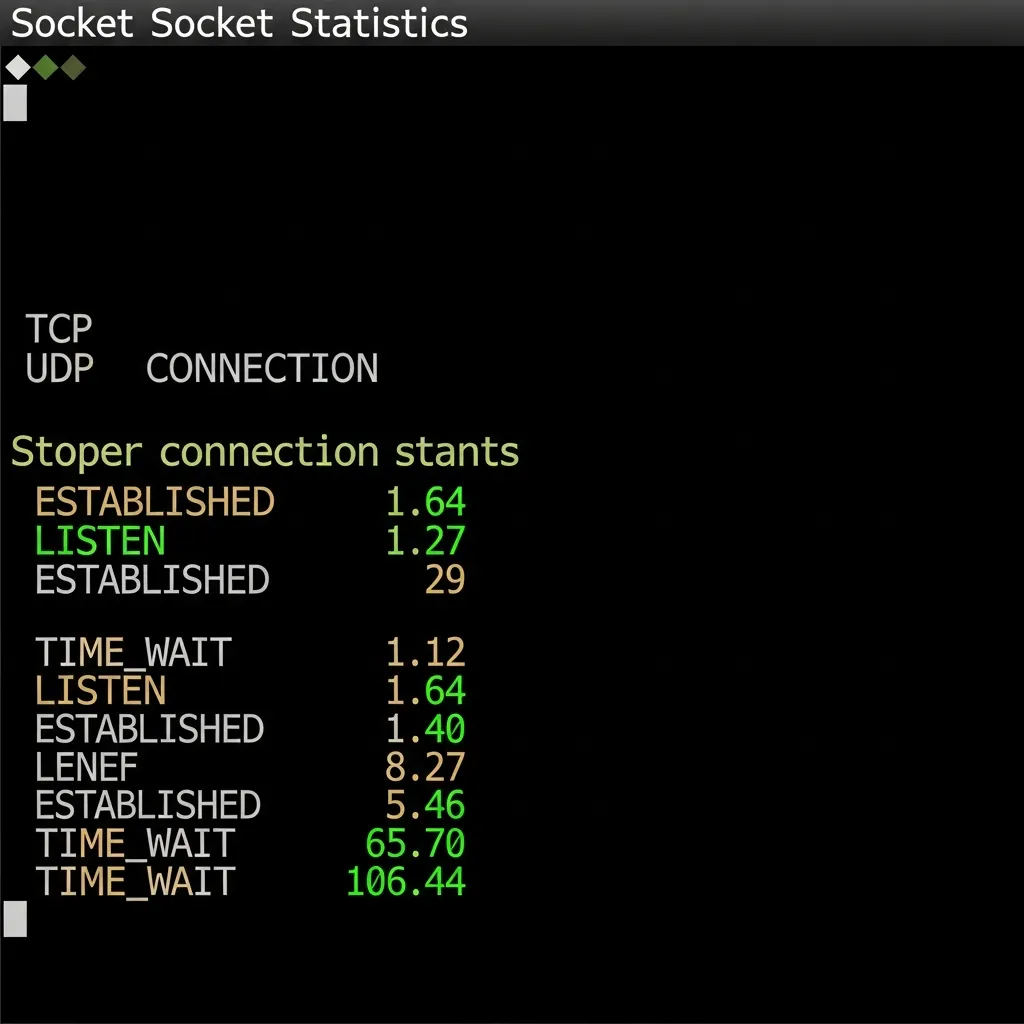1024x1024 pixels.
Task: Select the green diamond status icon
Action: (44, 66)
